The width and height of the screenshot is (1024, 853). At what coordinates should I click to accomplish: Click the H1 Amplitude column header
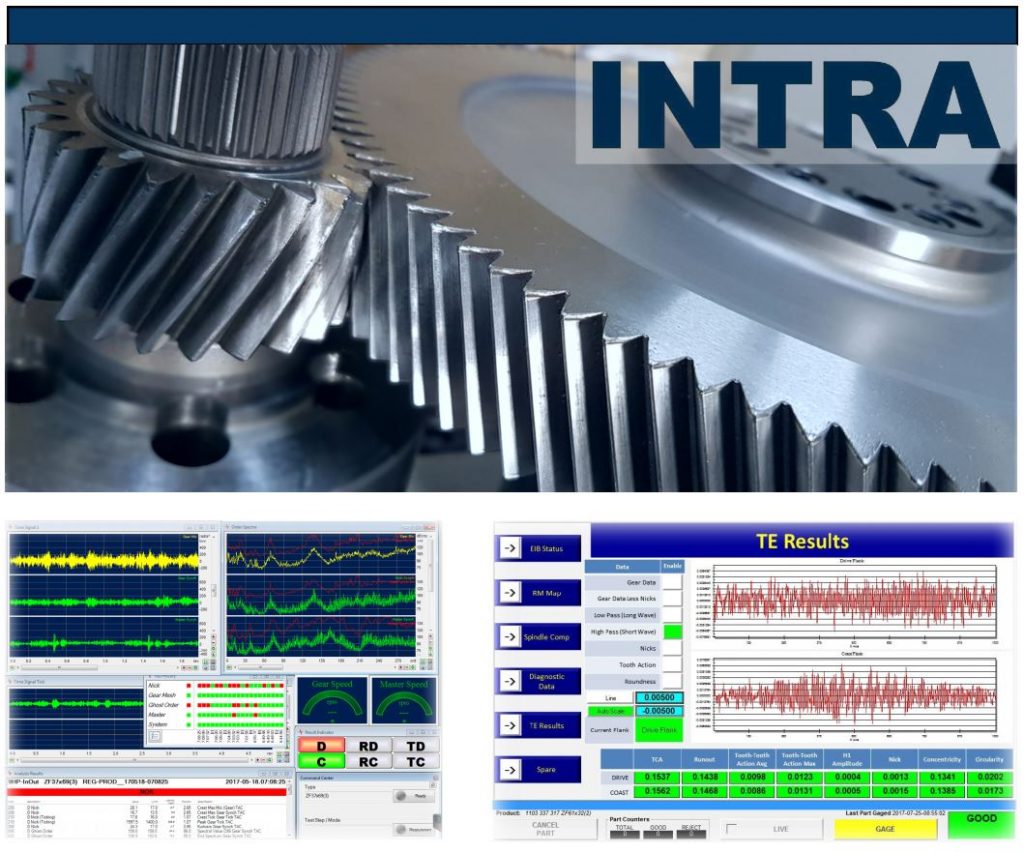pos(848,759)
